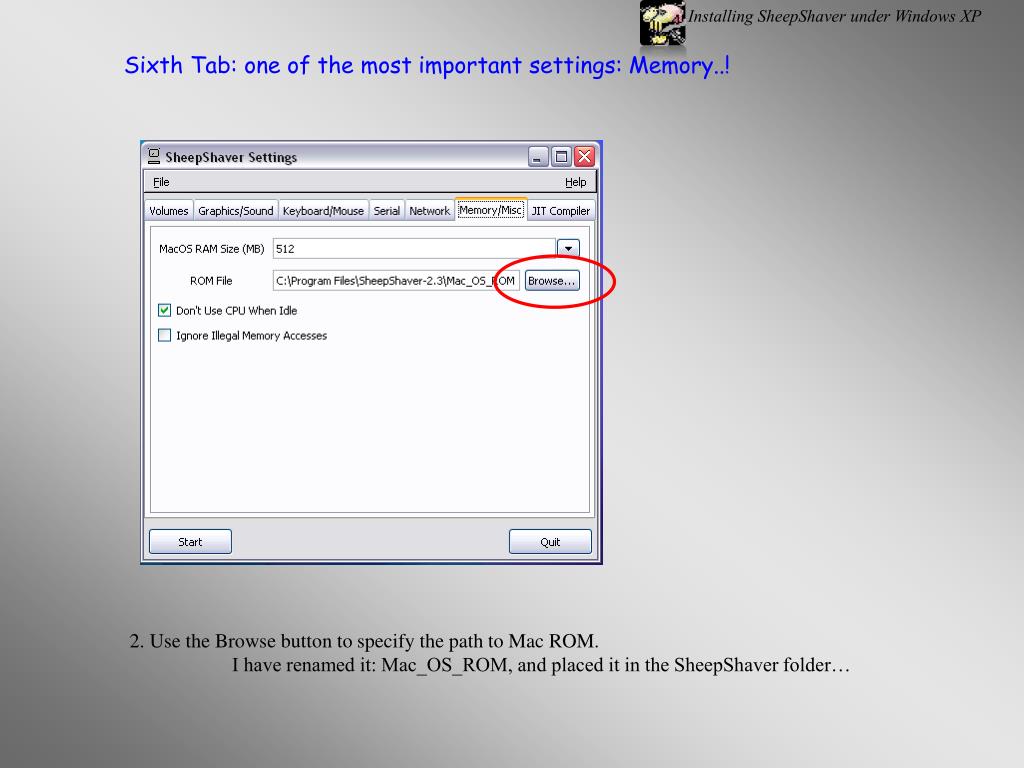Screen dimensions: 1024x768
Task: Click the SheepShaver Settings title bar icon
Action: coord(154,156)
